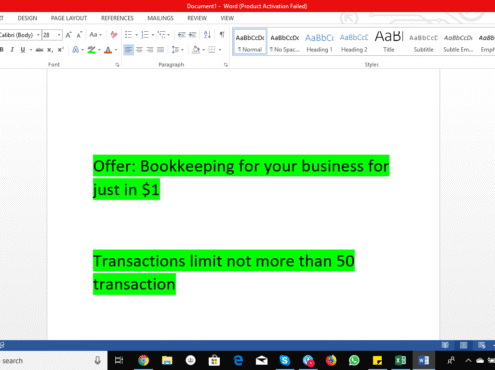Click the Increase Indent icon
Screen dimensions: 495x370
tap(192, 35)
